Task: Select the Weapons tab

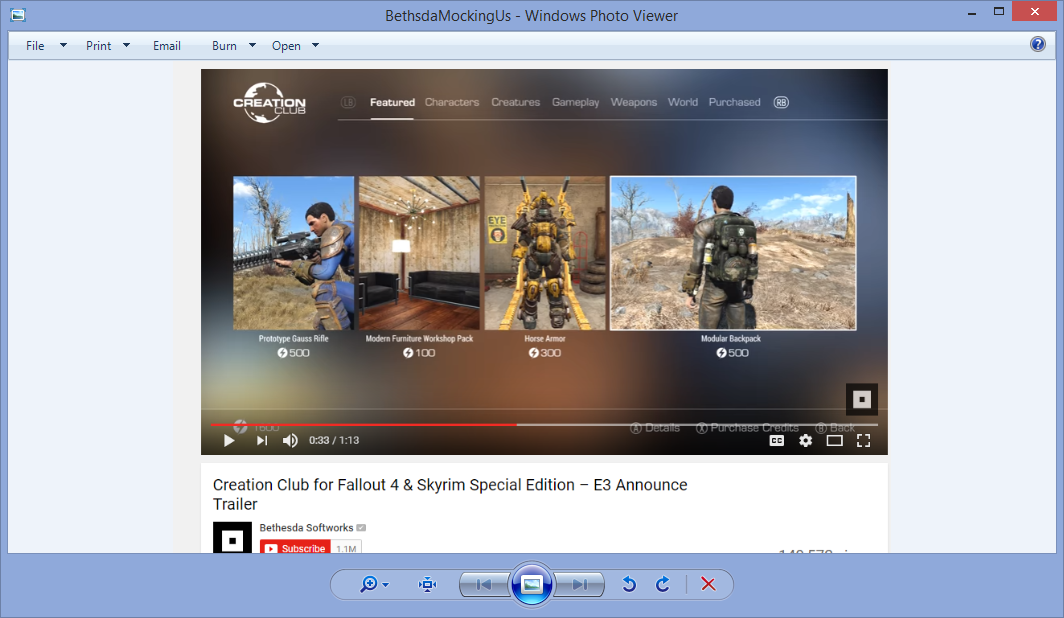Action: click(x=634, y=102)
